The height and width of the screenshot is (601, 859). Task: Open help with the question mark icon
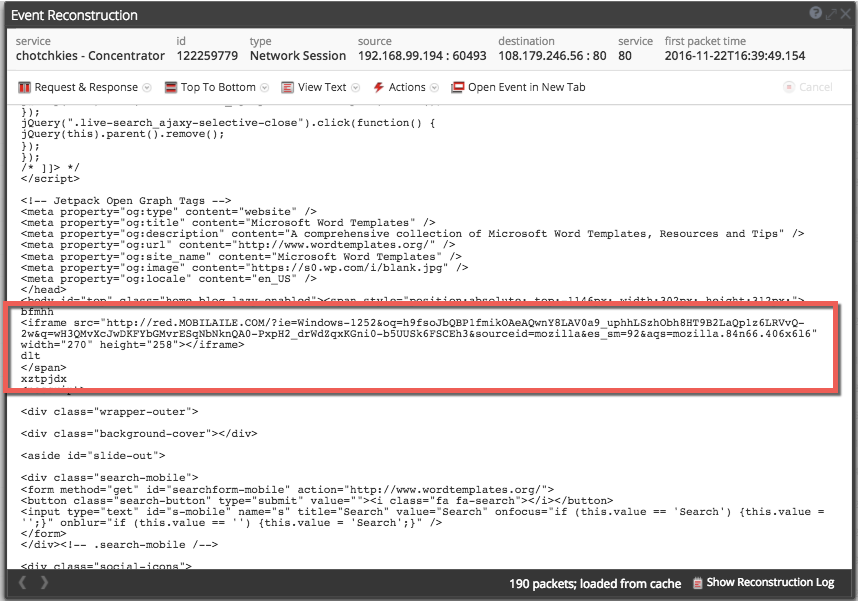[x=816, y=14]
